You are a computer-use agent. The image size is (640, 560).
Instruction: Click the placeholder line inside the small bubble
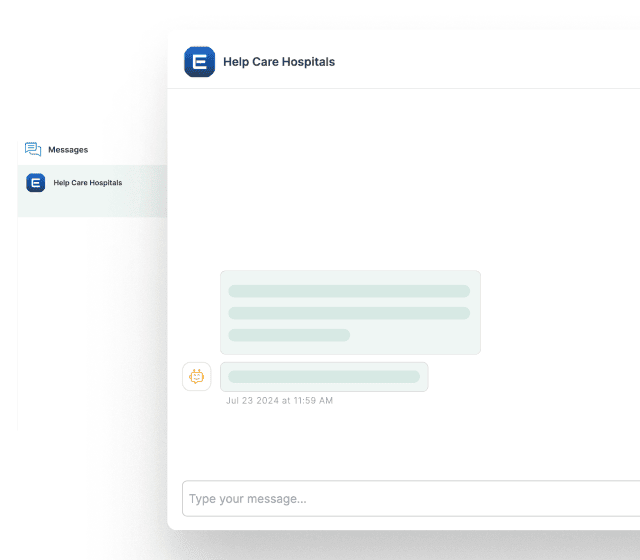(324, 377)
